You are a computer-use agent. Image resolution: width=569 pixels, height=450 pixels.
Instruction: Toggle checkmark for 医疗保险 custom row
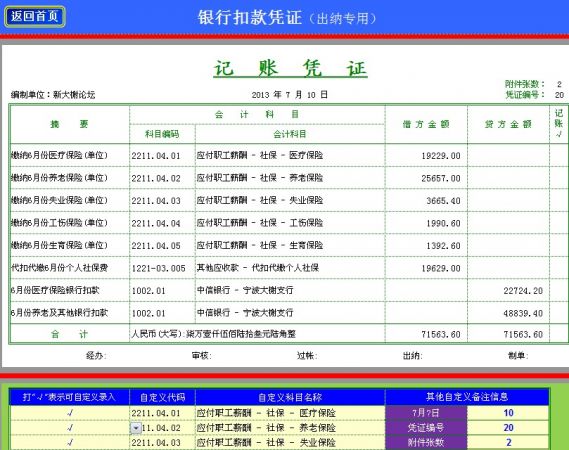70,413
